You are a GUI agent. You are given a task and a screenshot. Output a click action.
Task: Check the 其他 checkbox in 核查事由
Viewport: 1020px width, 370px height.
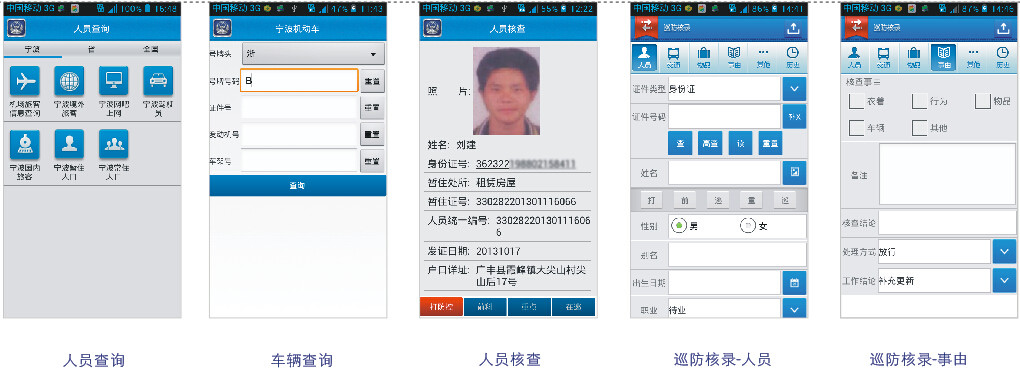919,128
